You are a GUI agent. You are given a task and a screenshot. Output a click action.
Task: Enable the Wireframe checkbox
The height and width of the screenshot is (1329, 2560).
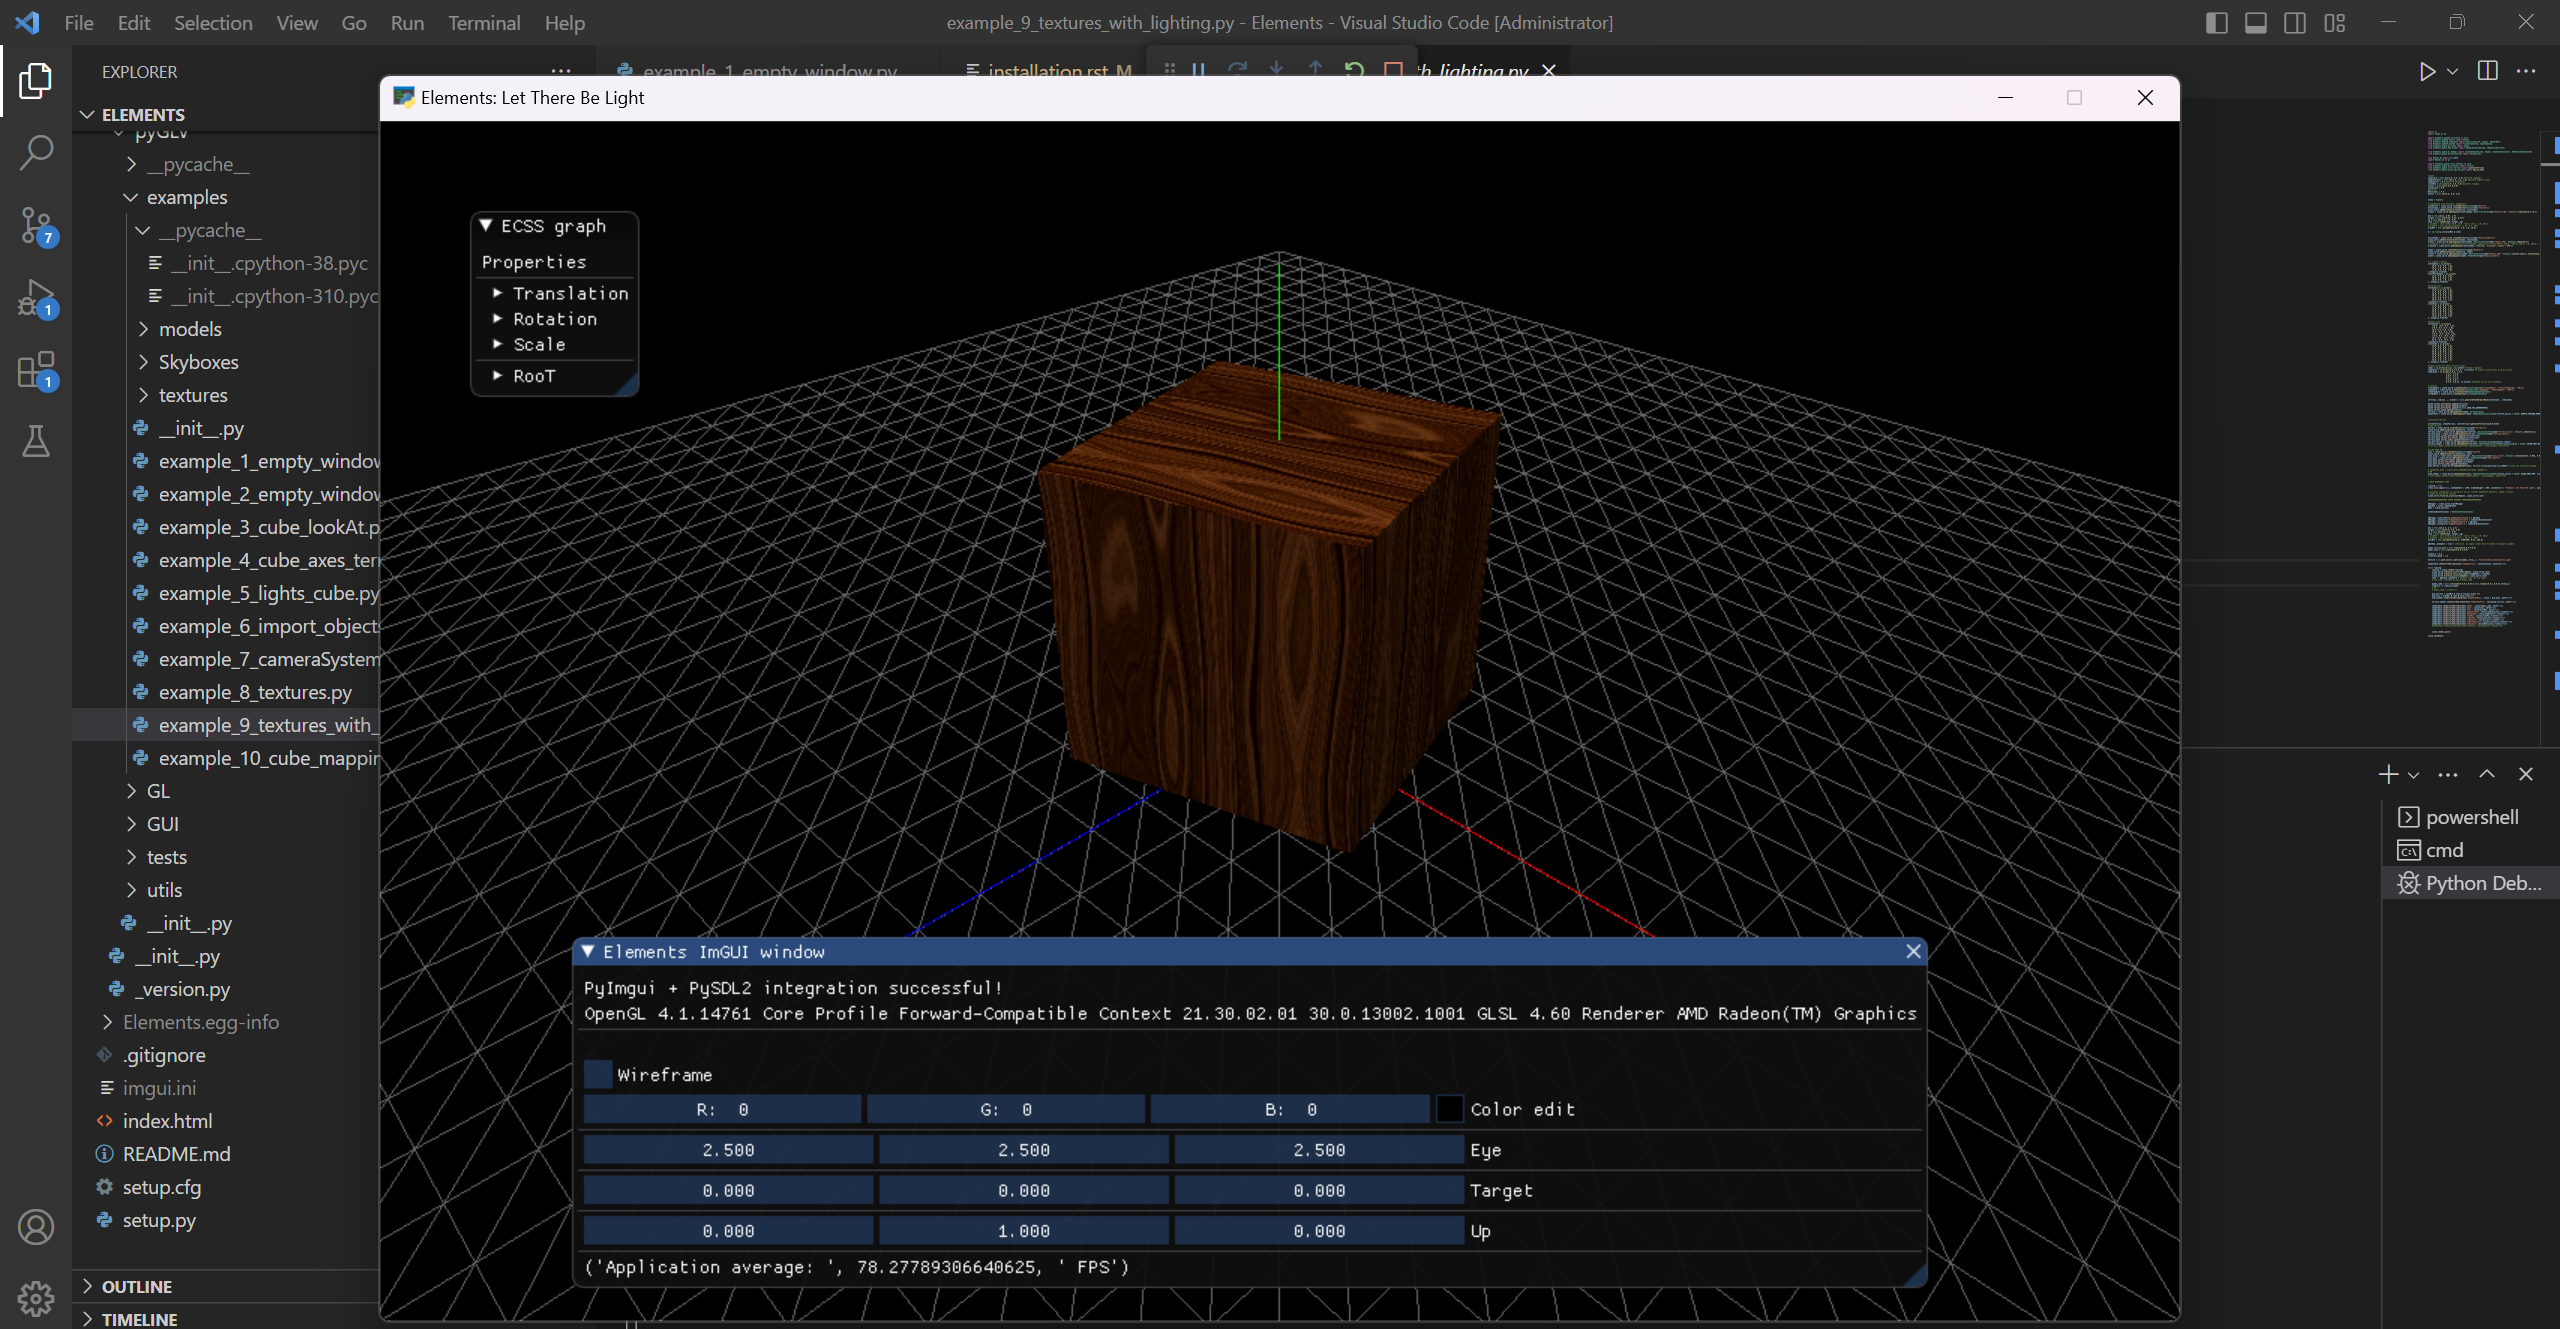pos(598,1074)
